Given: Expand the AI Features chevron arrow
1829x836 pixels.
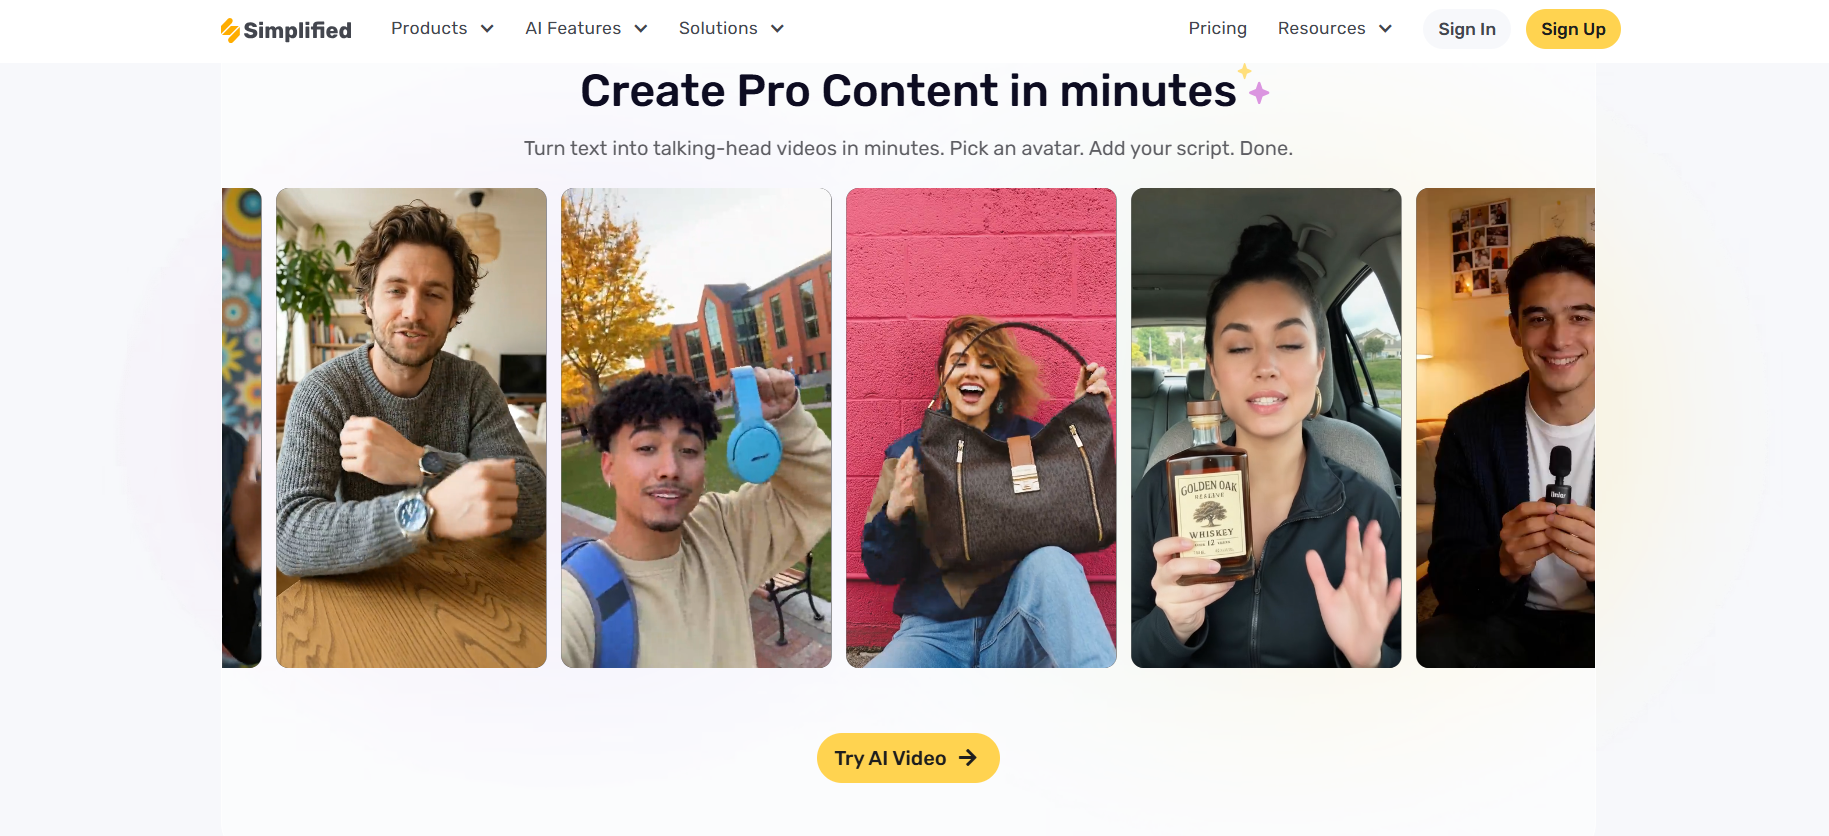Looking at the screenshot, I should click(x=641, y=29).
